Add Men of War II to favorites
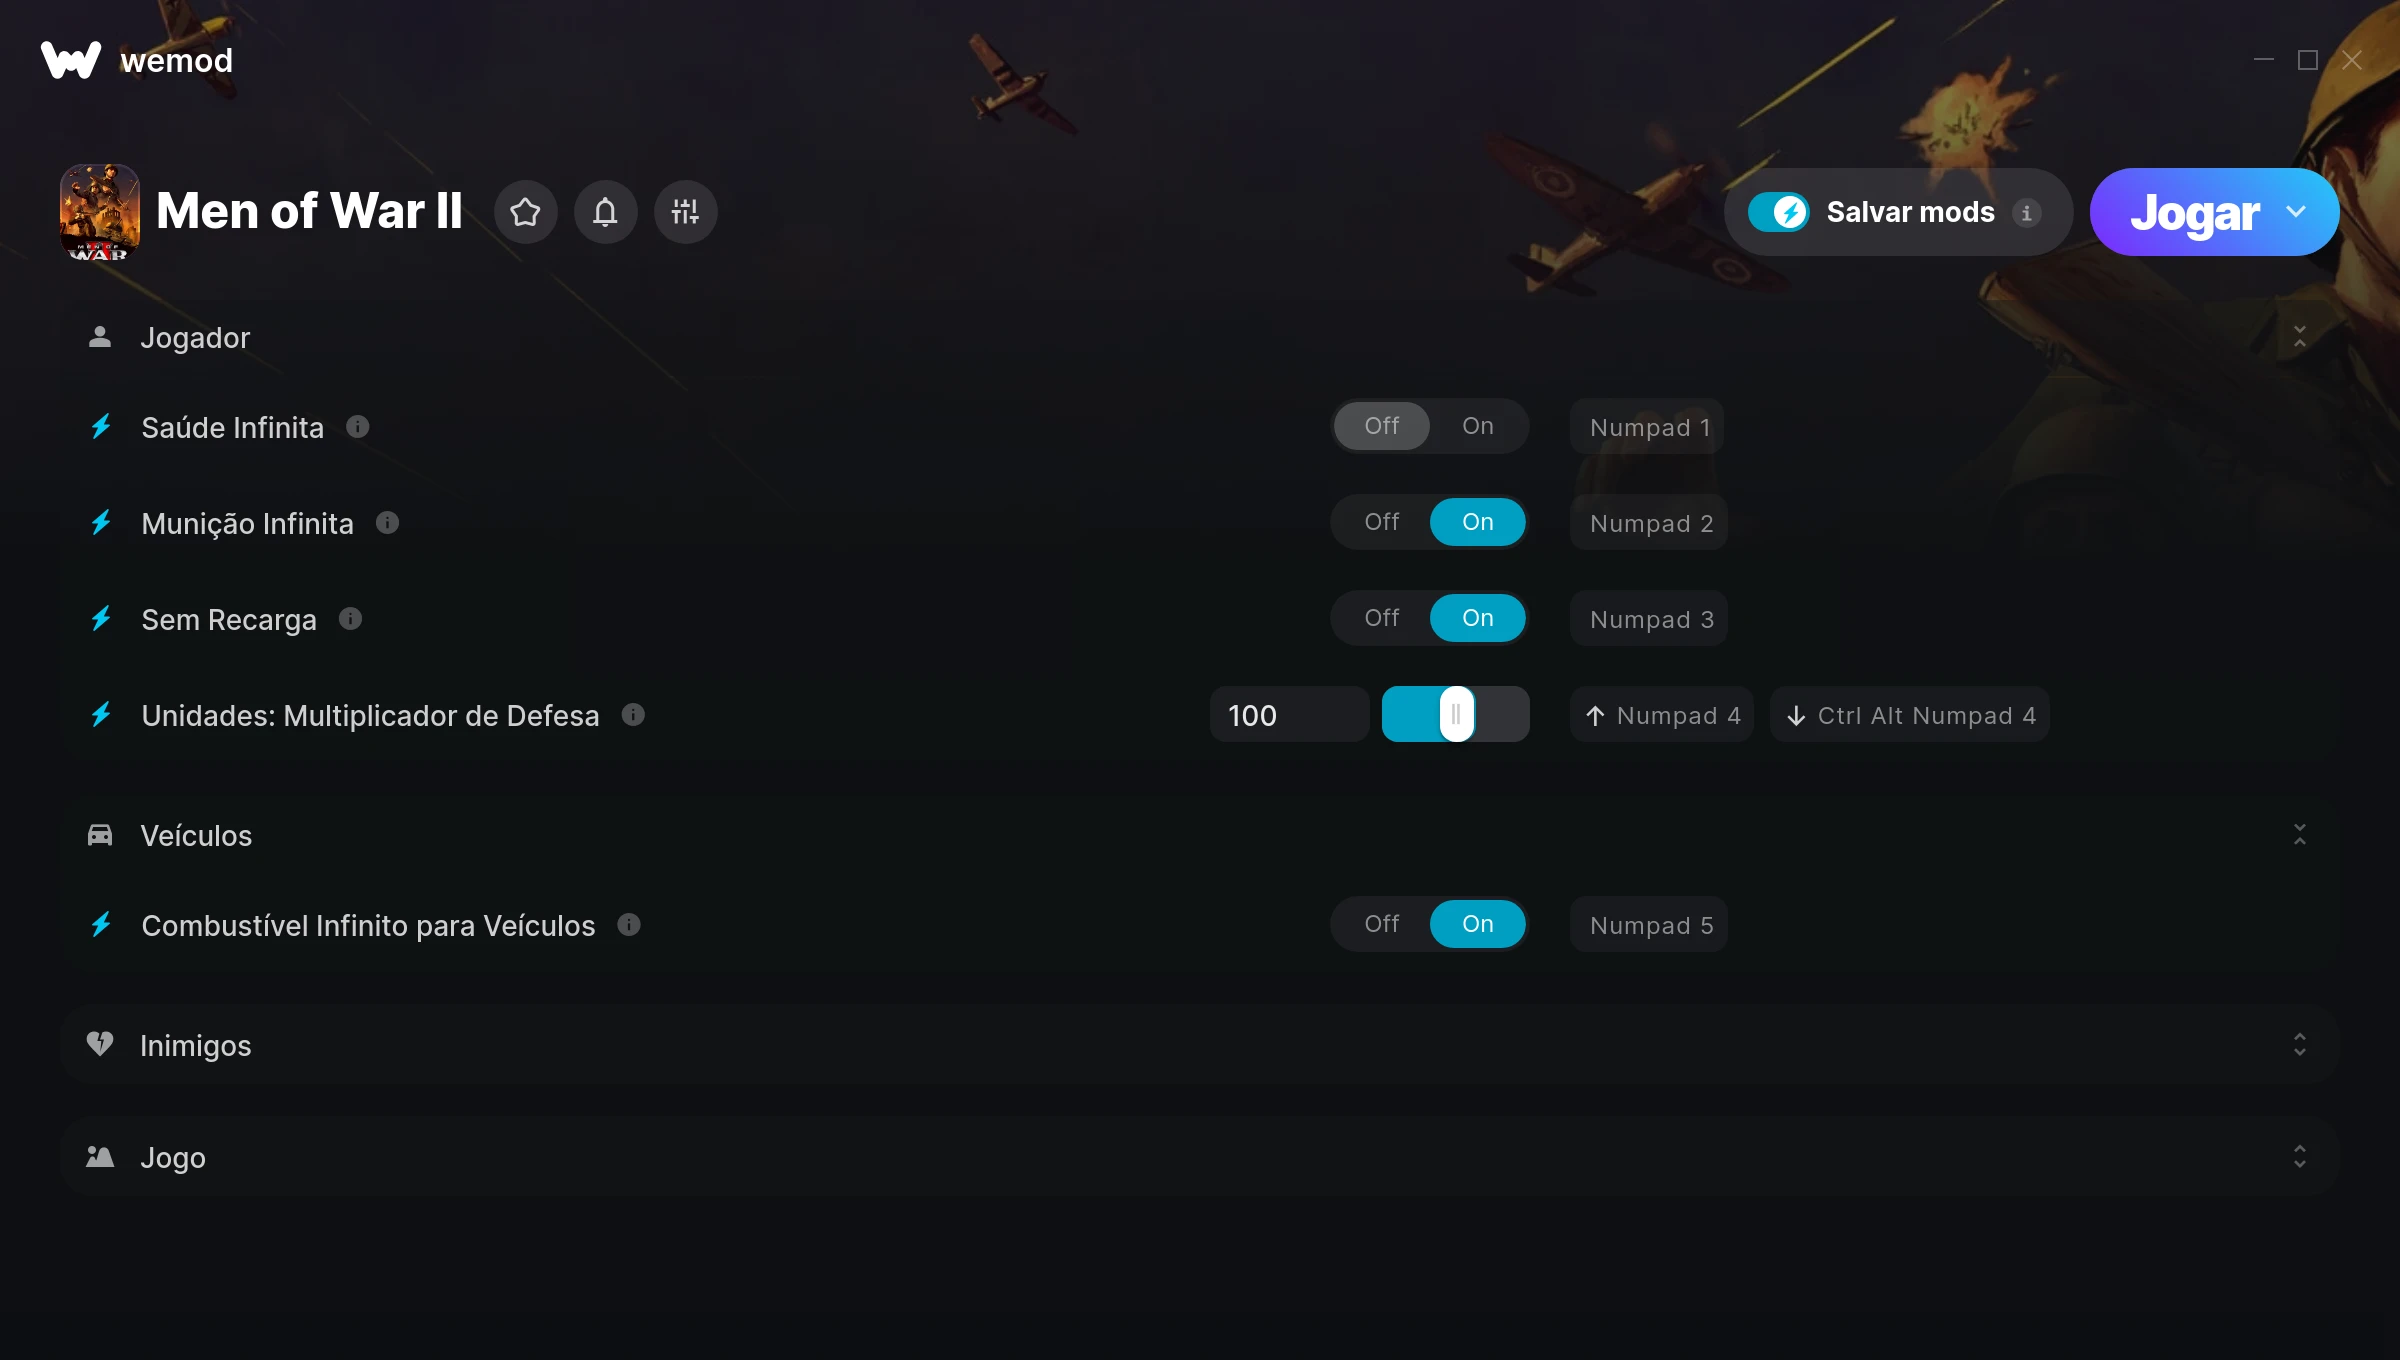 pos(525,212)
